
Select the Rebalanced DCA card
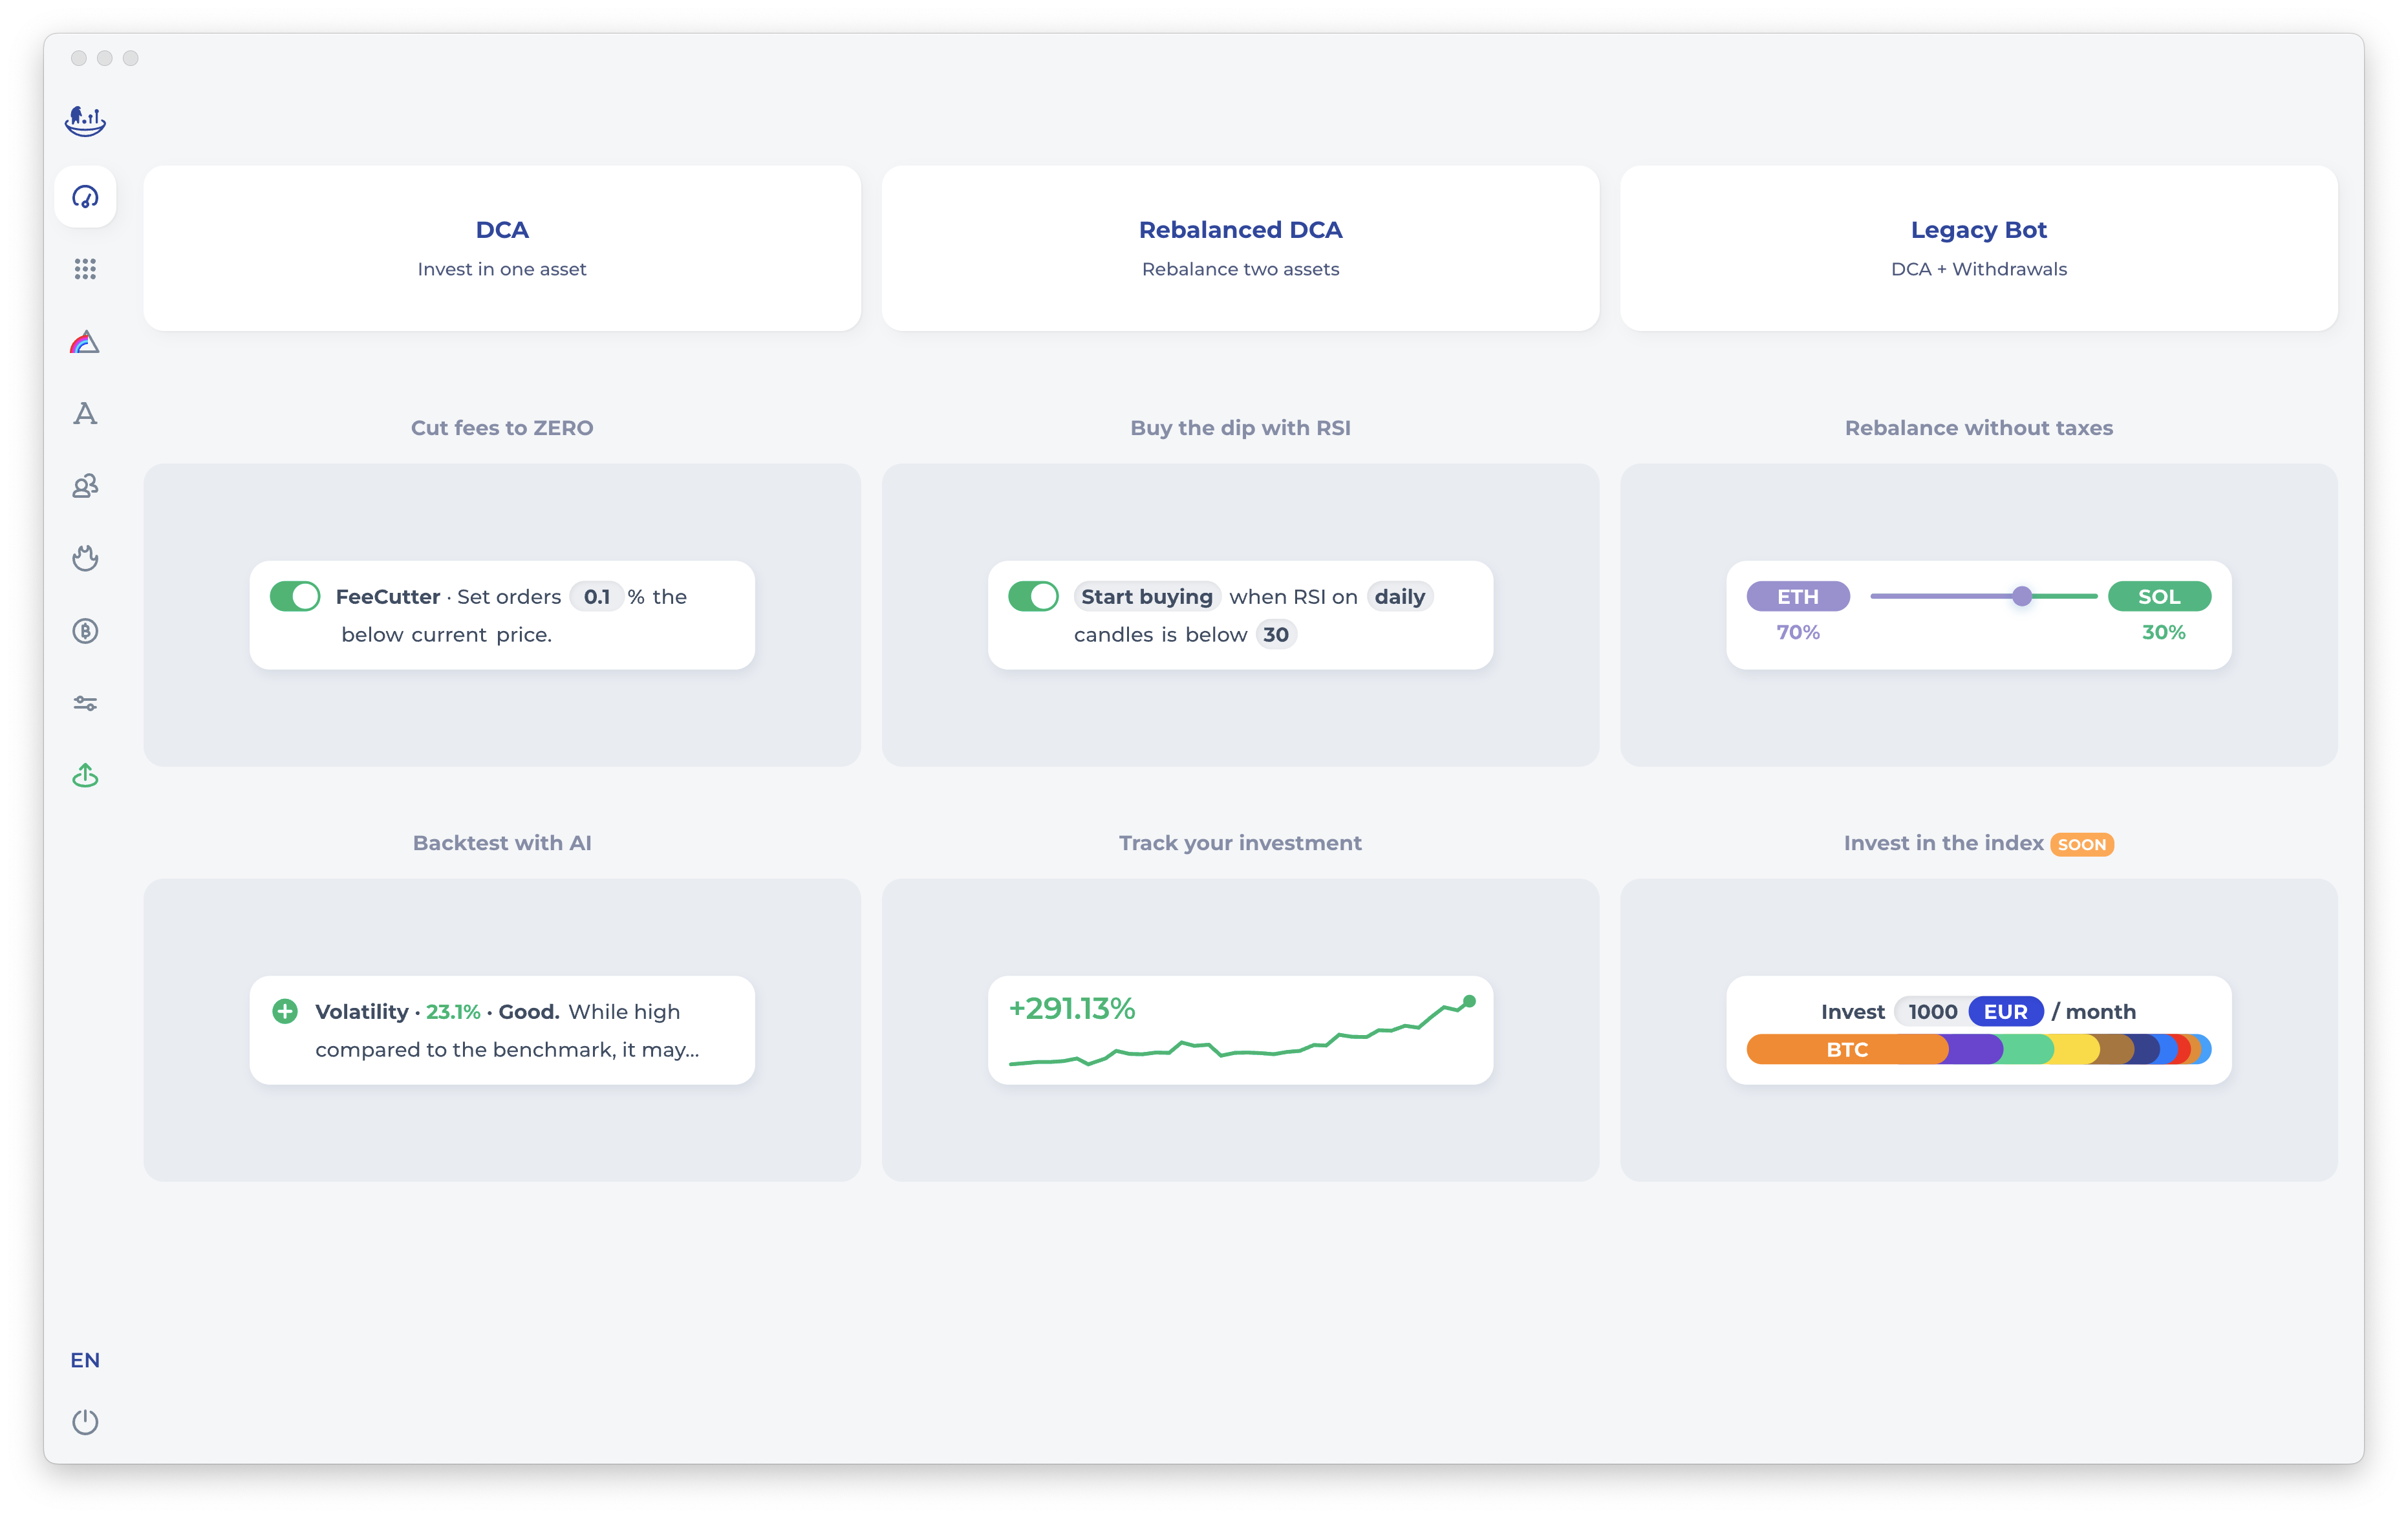coord(1240,248)
